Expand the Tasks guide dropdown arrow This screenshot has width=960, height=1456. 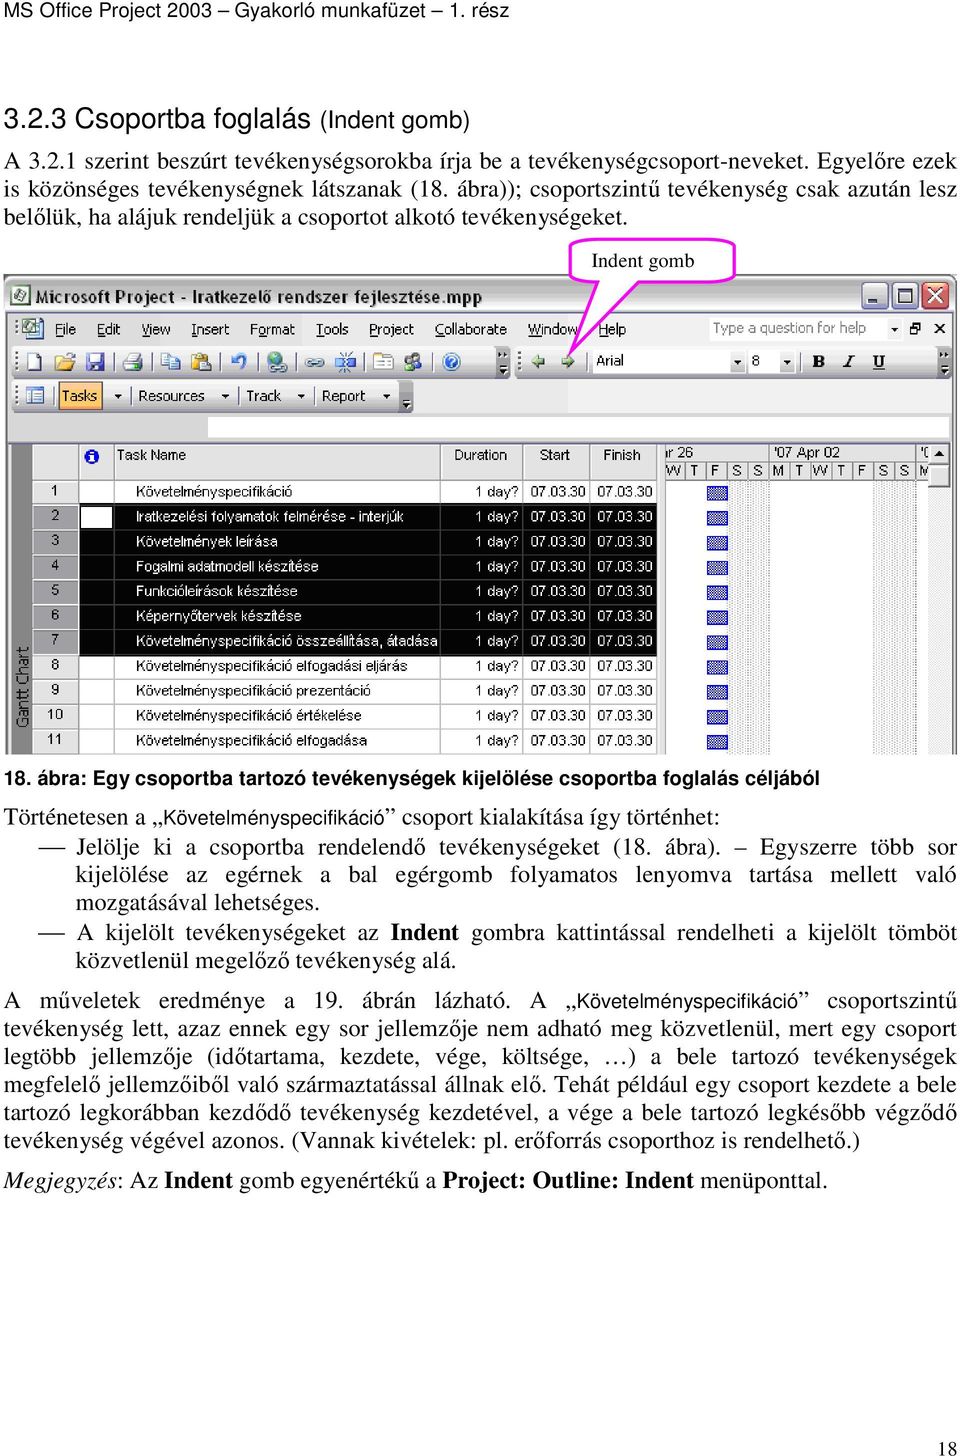[x=118, y=396]
